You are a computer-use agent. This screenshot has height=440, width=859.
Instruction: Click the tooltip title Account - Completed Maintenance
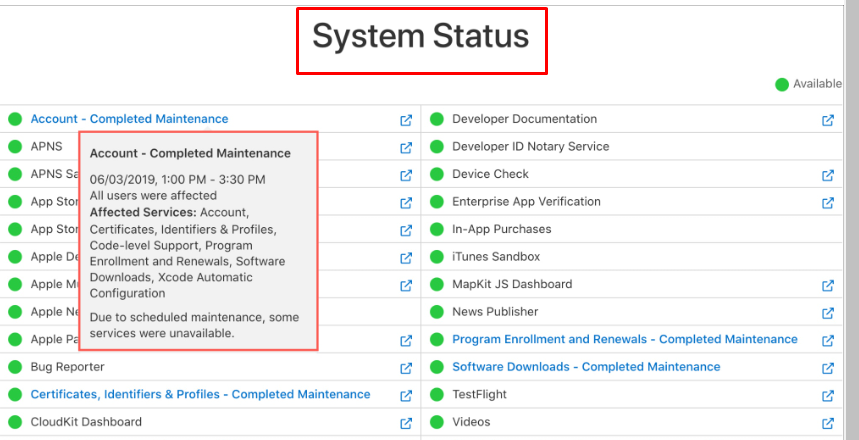pos(190,153)
